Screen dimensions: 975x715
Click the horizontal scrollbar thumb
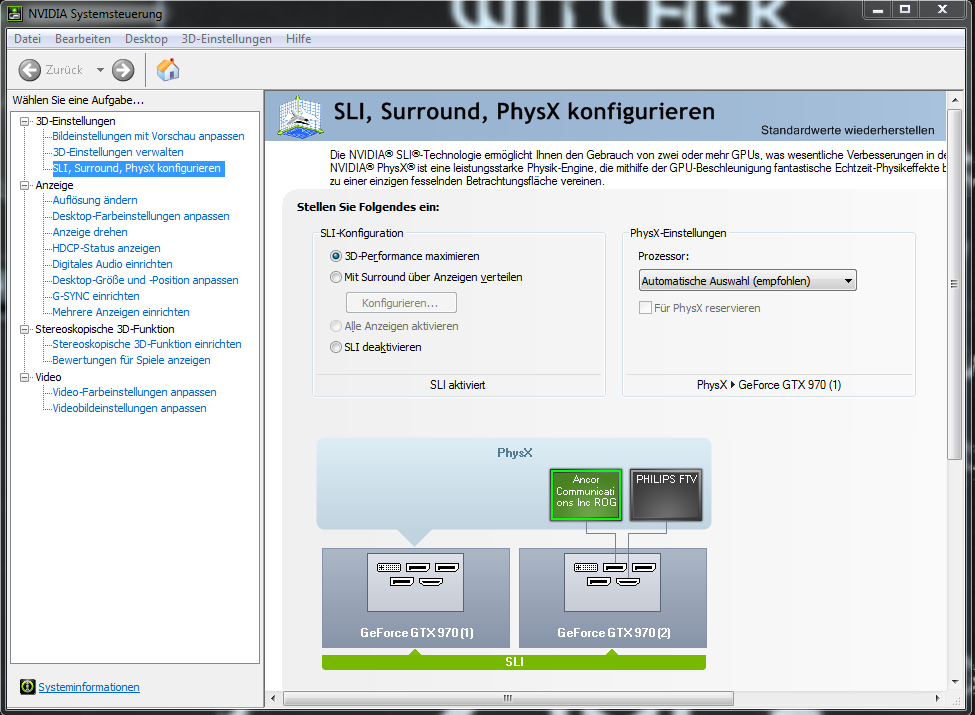click(508, 698)
